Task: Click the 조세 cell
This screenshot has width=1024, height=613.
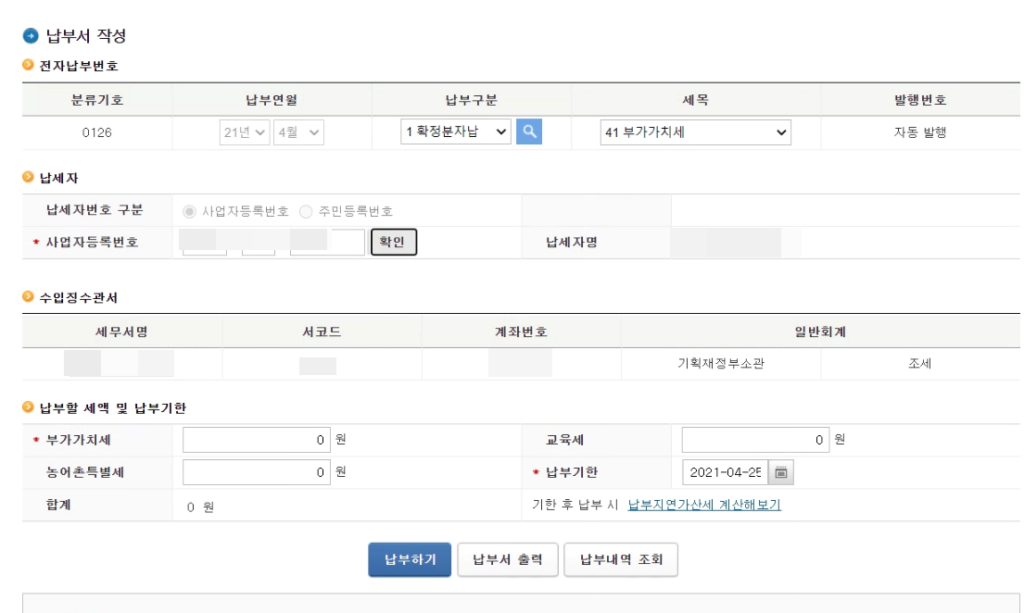Action: tap(920, 364)
